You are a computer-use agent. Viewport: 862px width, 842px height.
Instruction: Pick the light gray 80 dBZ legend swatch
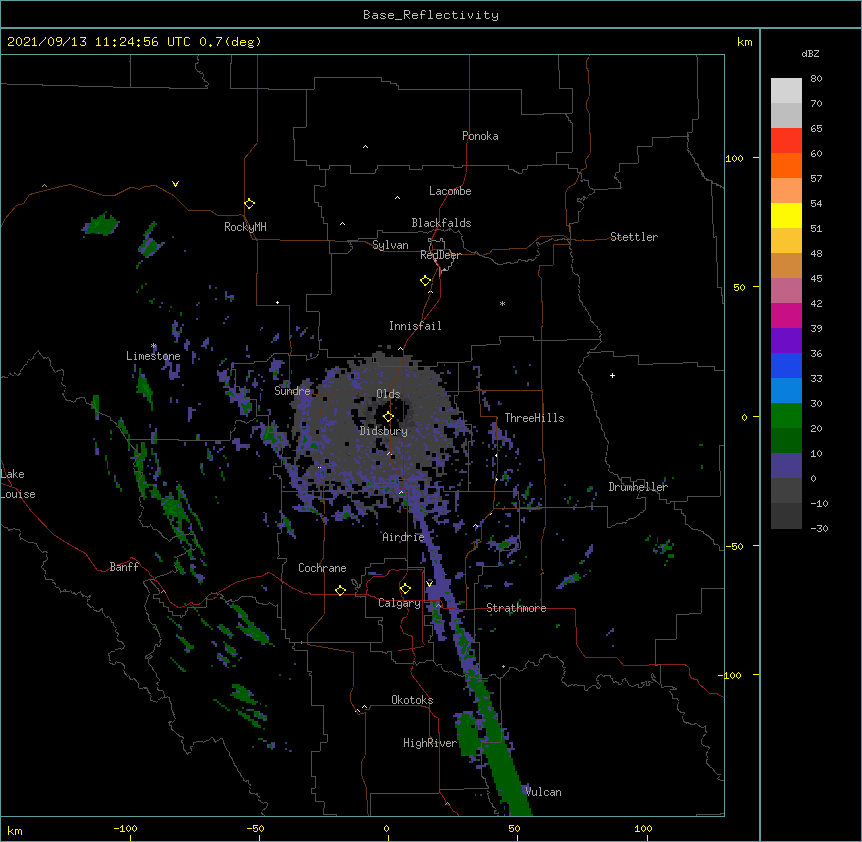pyautogui.click(x=786, y=91)
